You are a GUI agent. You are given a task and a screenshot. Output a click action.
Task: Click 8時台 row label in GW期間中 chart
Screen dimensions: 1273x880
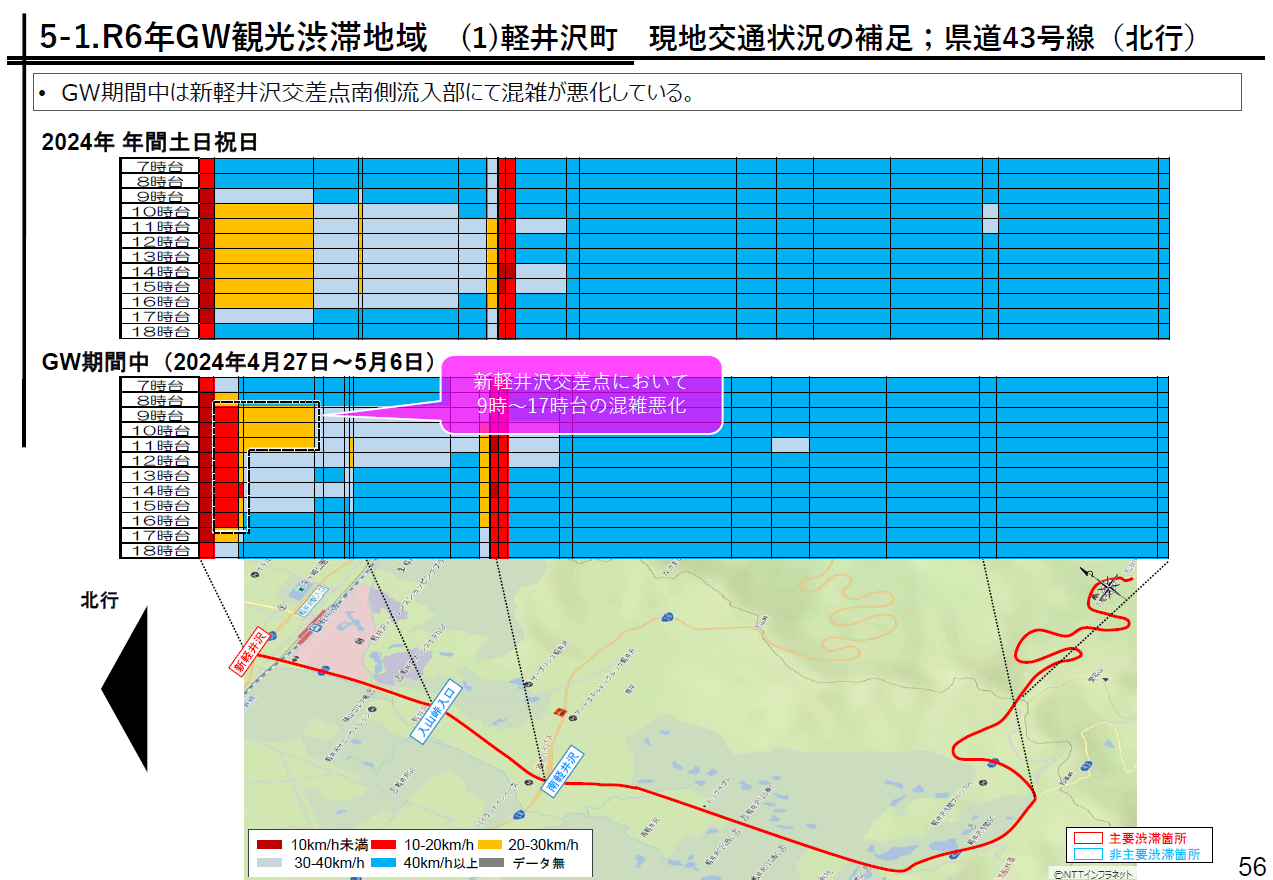coord(160,400)
